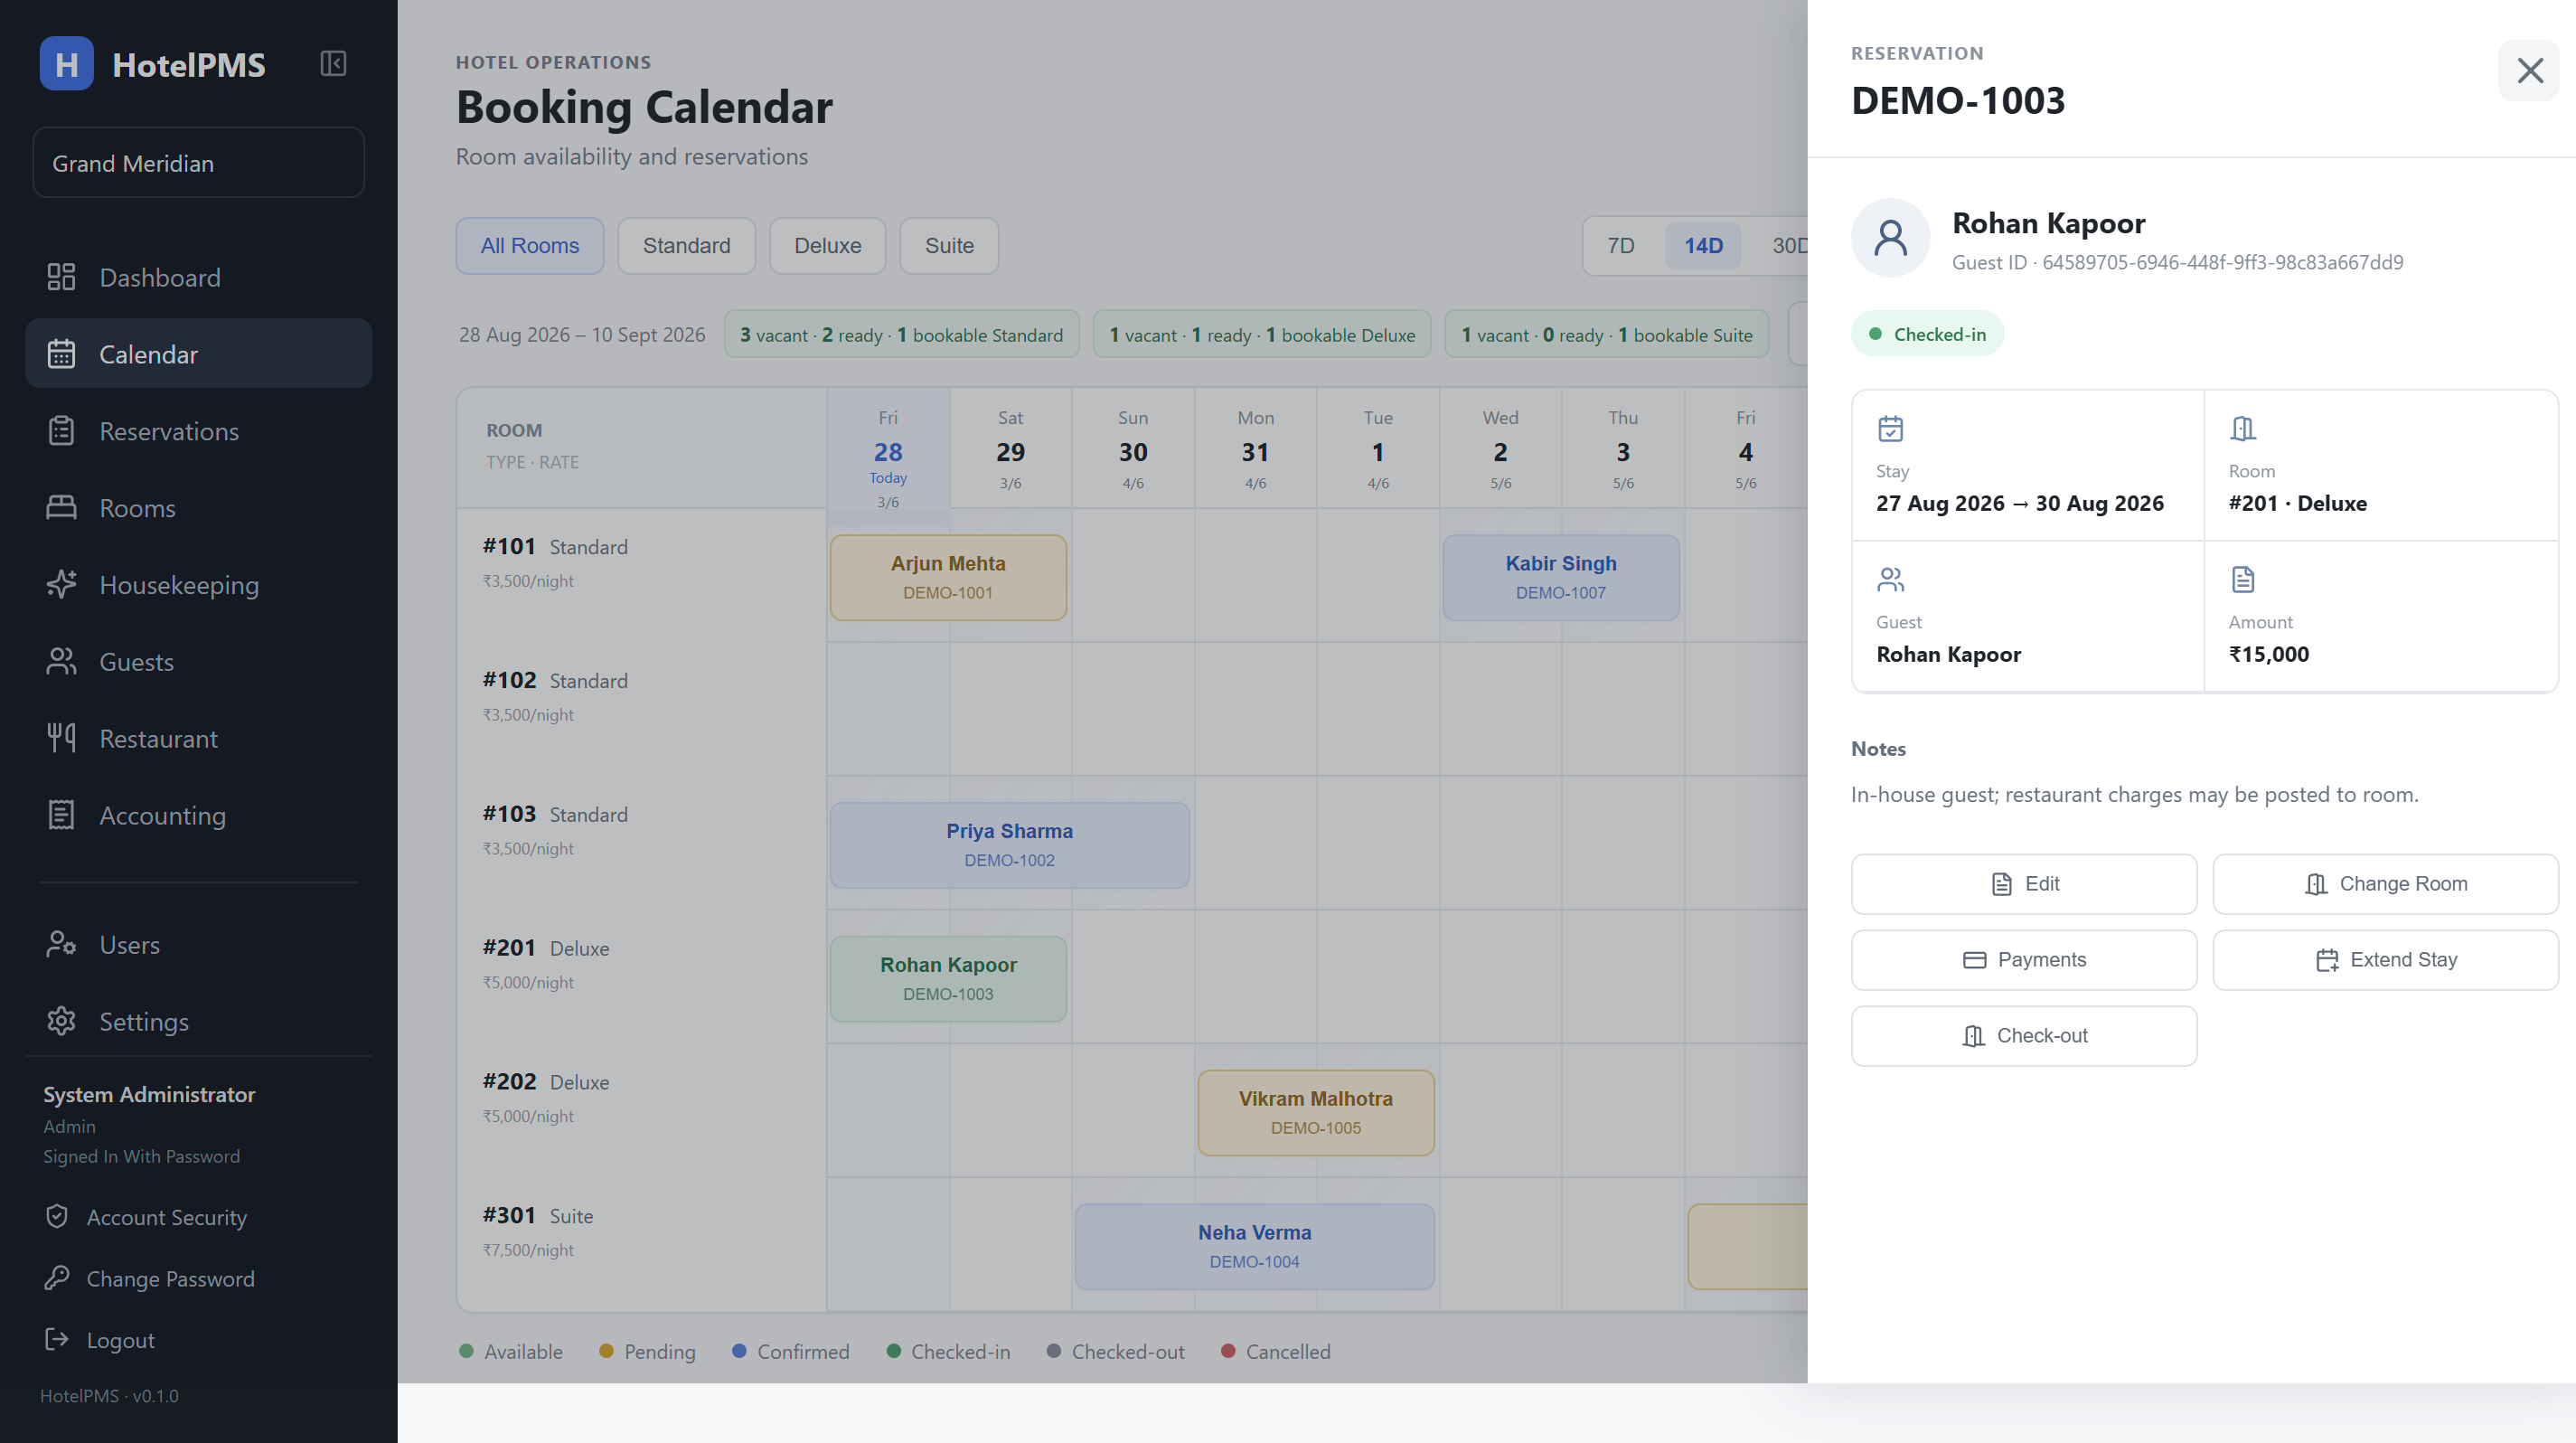Open Neha Verma booking DEMO-1004
Image resolution: width=2576 pixels, height=1443 pixels.
[x=1255, y=1248]
